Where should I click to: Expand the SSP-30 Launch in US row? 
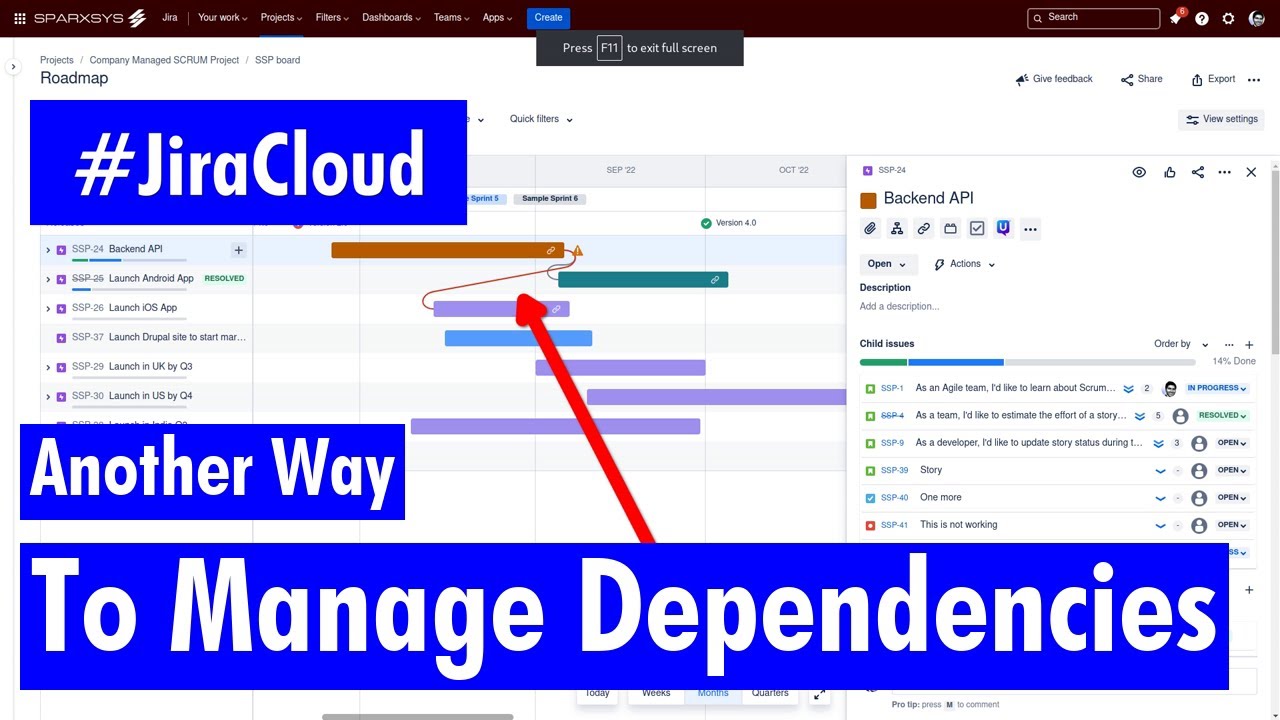[x=48, y=396]
